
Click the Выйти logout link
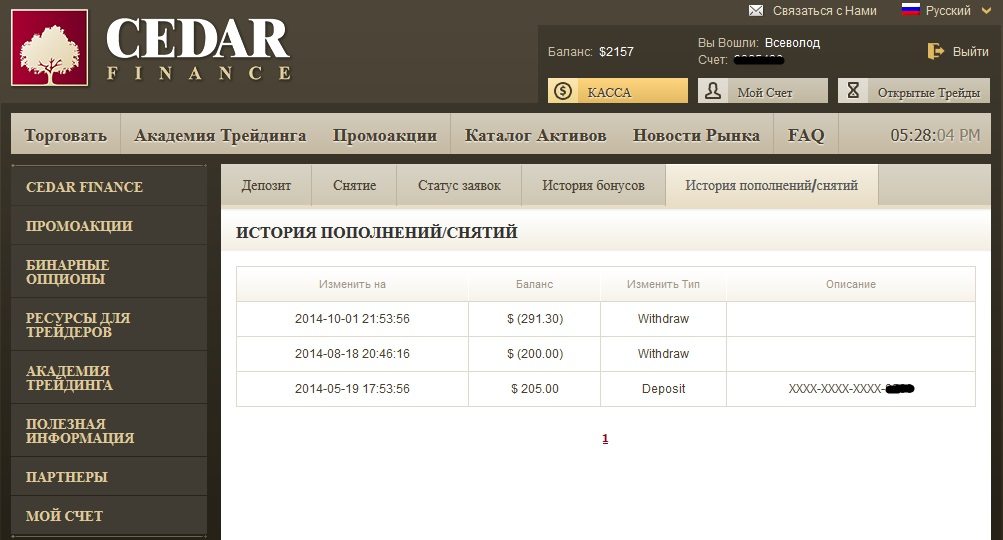pyautogui.click(x=970, y=52)
